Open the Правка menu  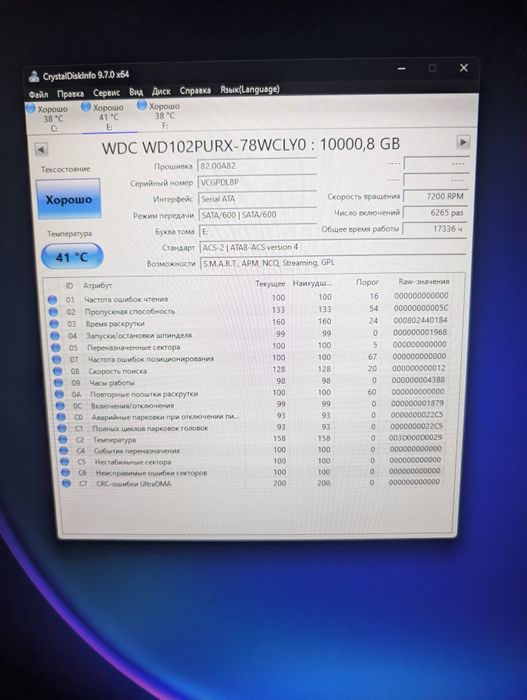click(x=70, y=93)
